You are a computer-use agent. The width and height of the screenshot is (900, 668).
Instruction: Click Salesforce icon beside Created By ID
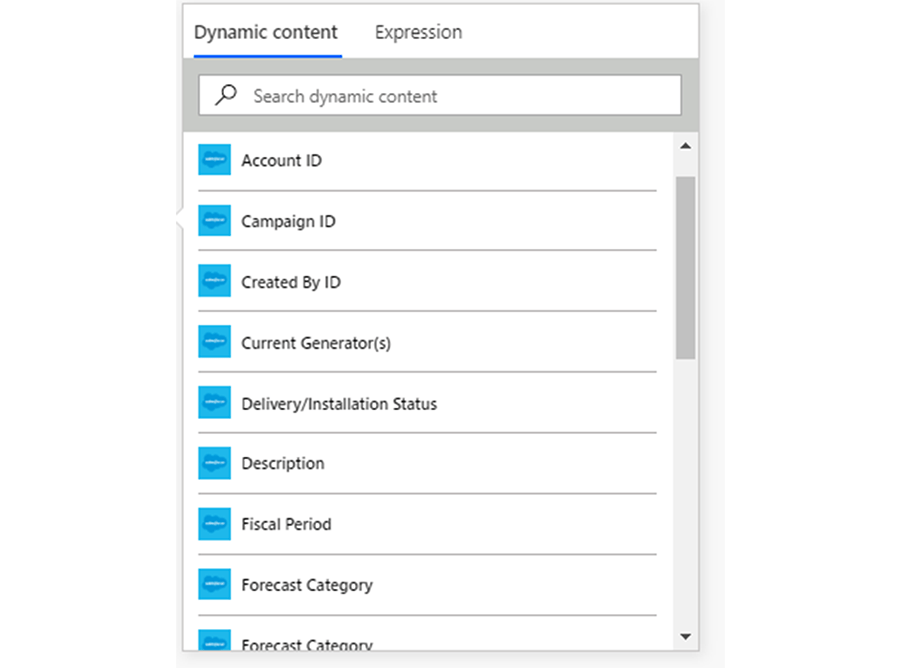[x=214, y=281]
